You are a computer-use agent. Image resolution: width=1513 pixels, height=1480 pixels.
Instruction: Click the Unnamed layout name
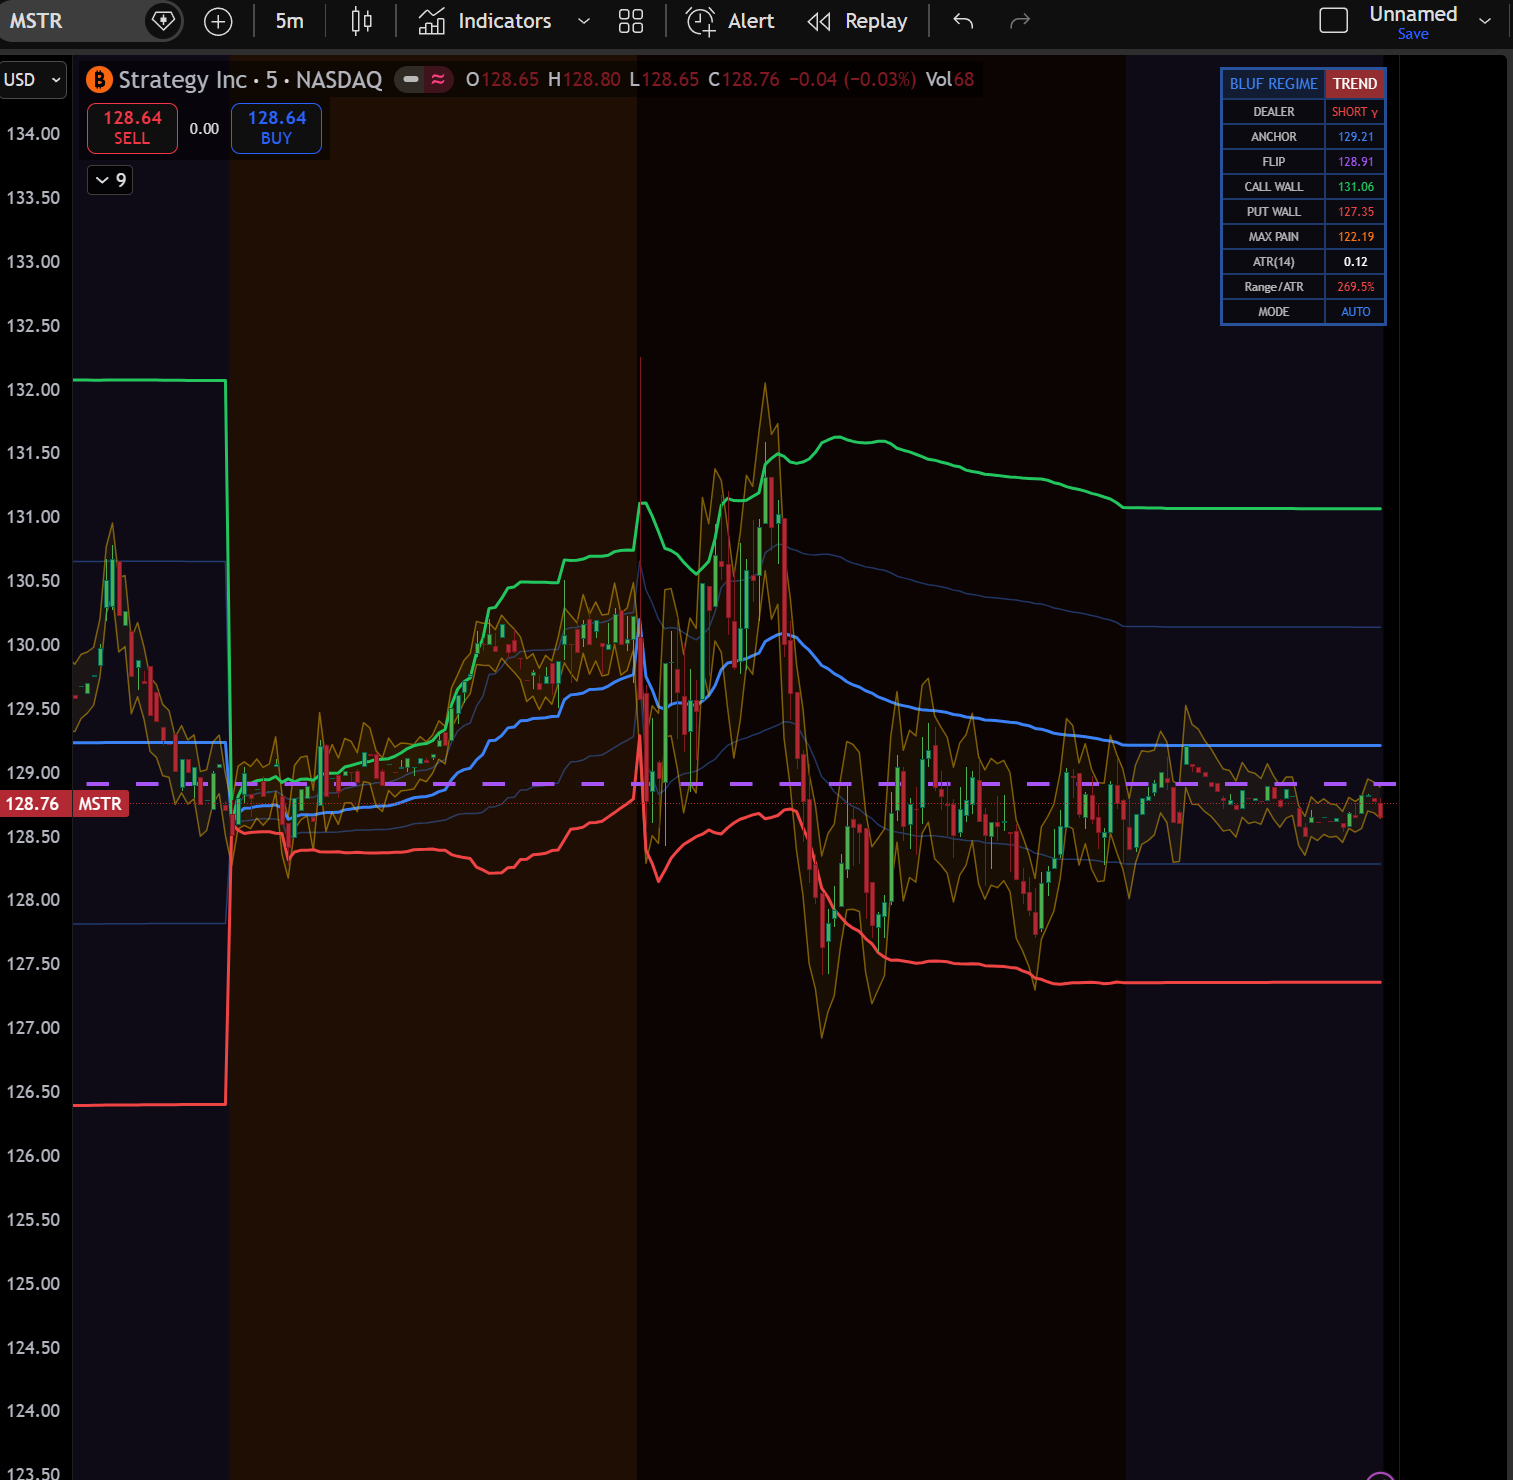click(1413, 14)
